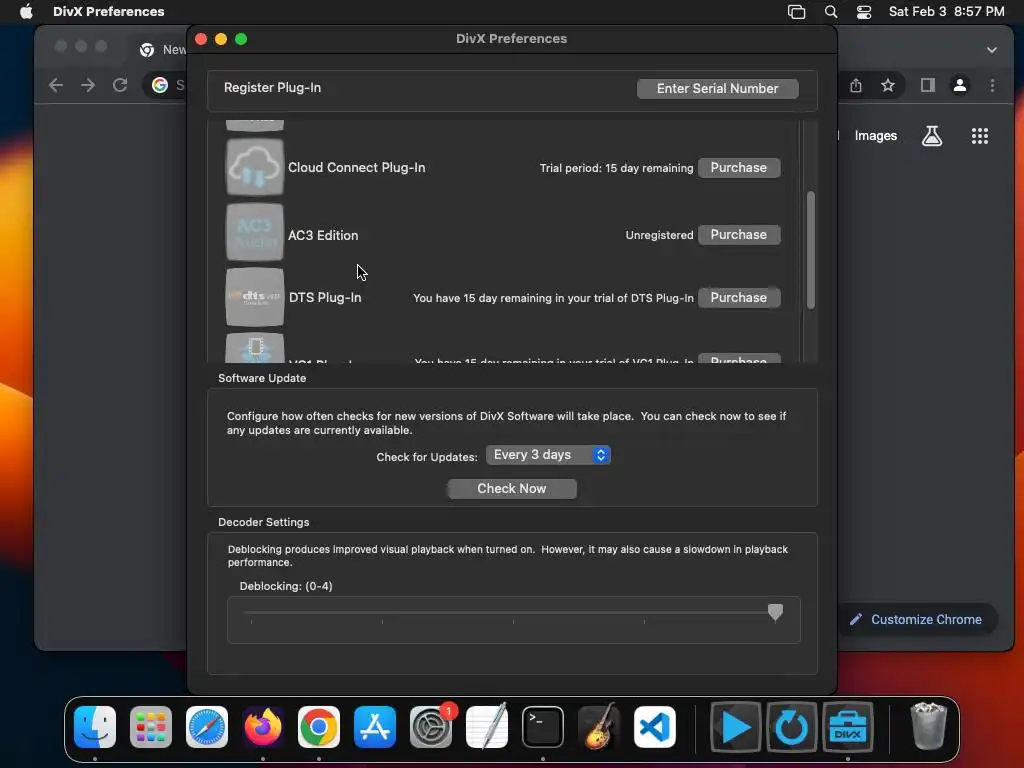Viewport: 1024px width, 768px height.
Task: Go forward in the Chrome window
Action: (x=88, y=85)
